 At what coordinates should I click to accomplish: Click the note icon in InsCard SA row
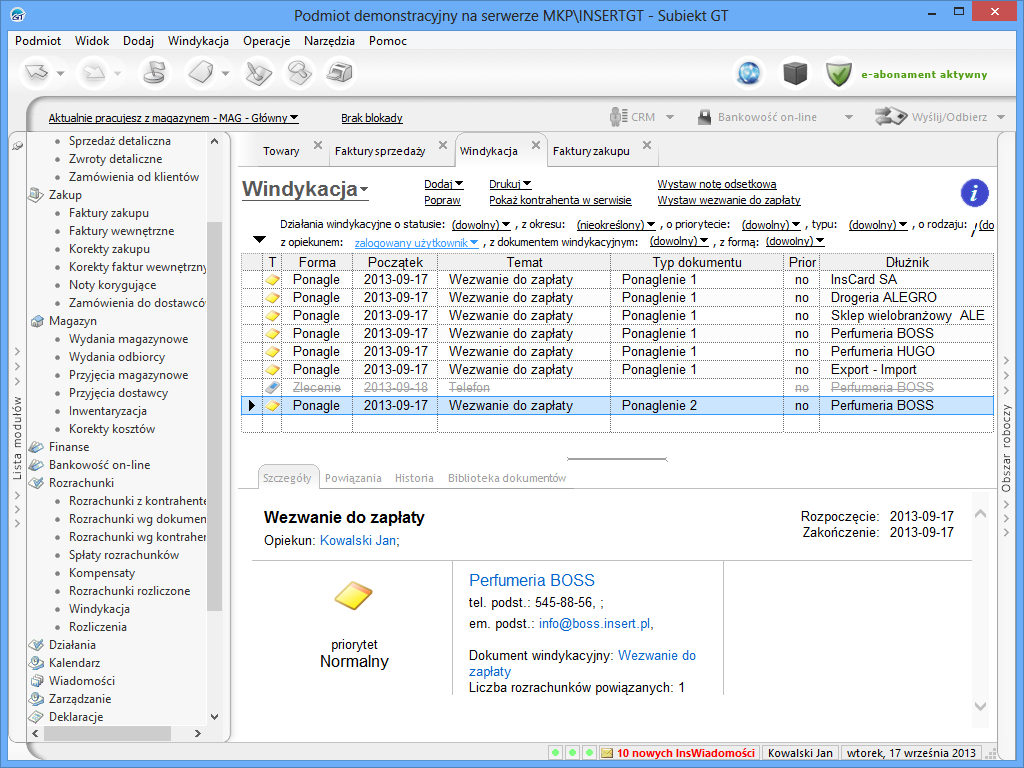pyautogui.click(x=272, y=280)
